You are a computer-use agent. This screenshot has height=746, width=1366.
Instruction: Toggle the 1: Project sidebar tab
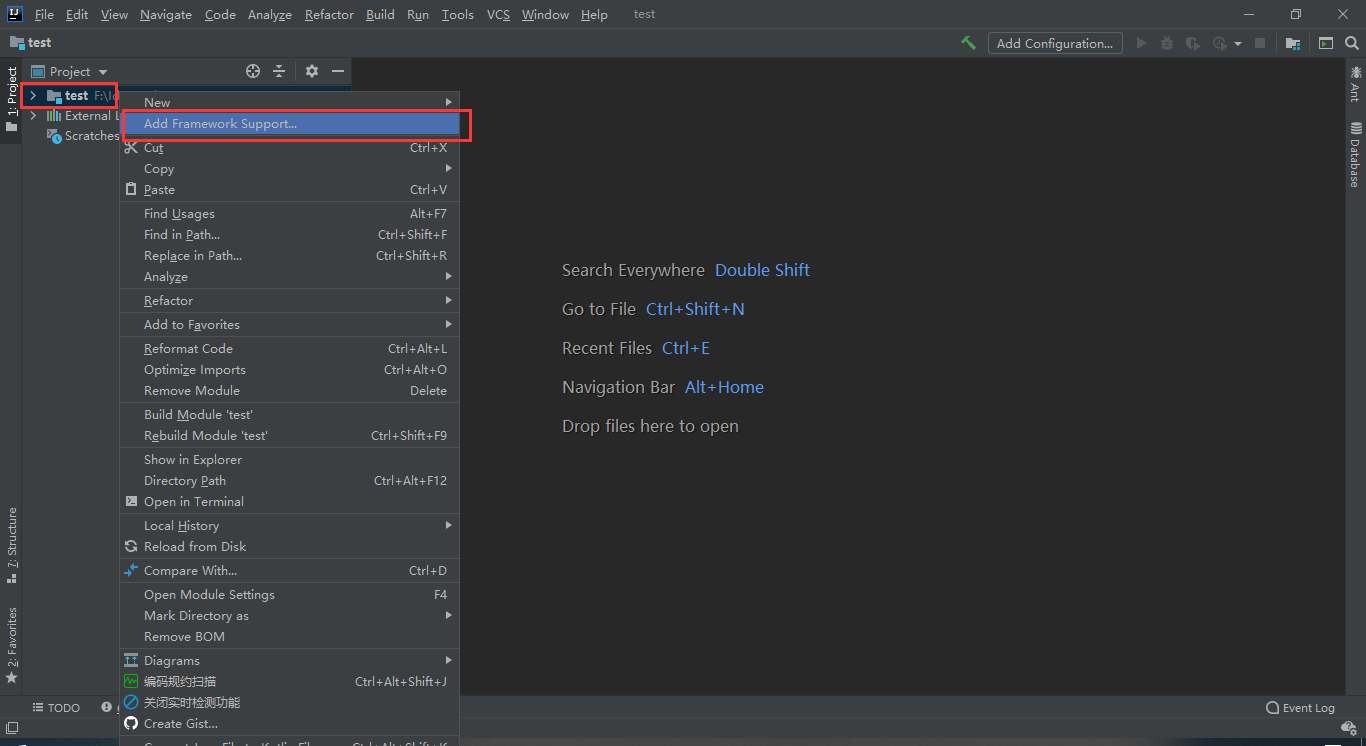coord(11,100)
